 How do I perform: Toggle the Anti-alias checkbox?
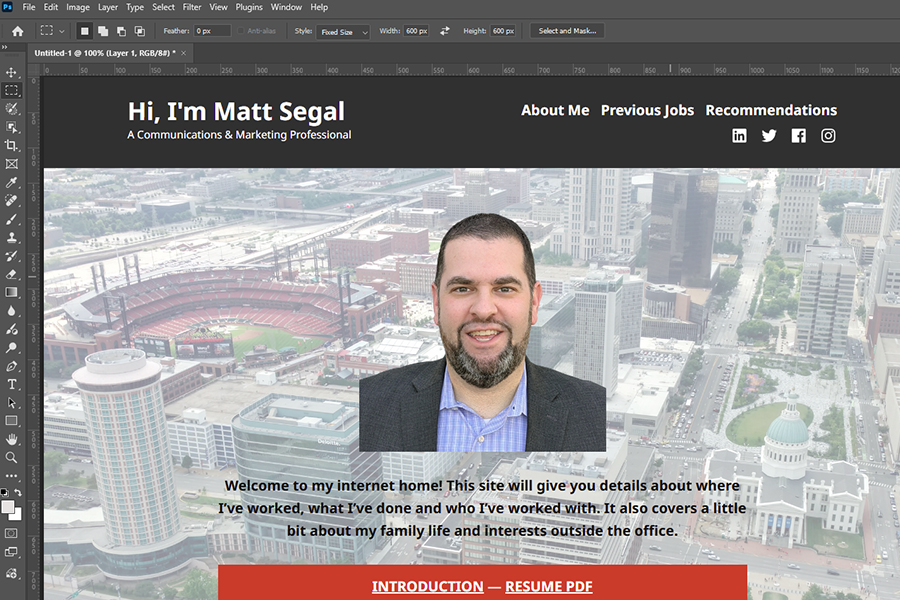[x=242, y=31]
